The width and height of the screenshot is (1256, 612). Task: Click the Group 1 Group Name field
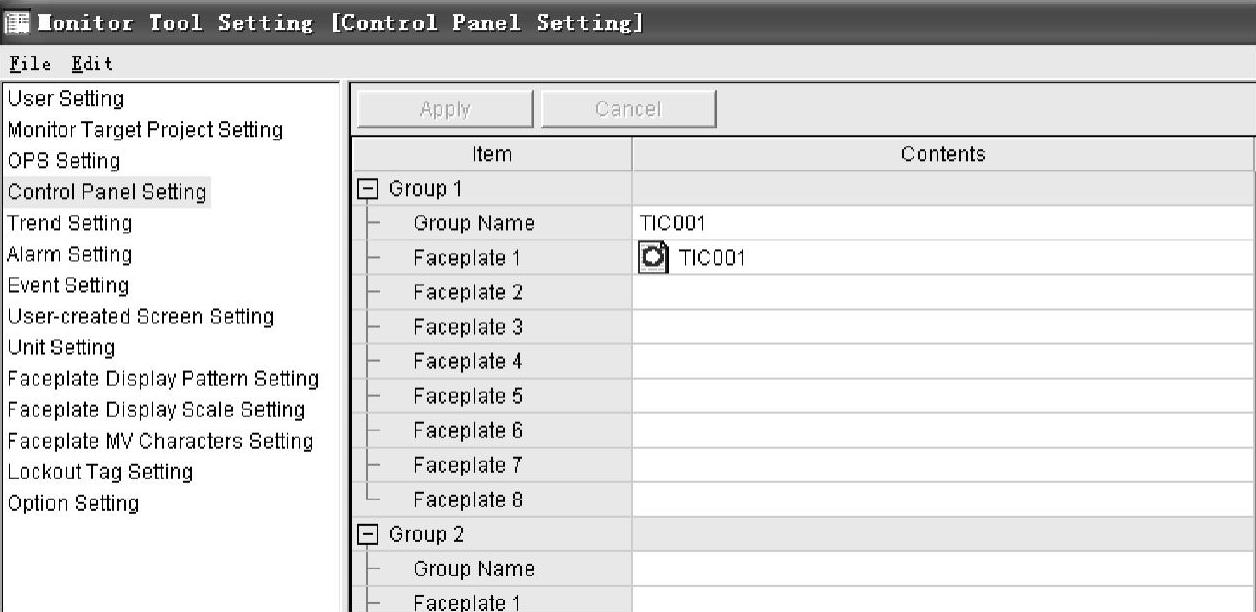942,223
